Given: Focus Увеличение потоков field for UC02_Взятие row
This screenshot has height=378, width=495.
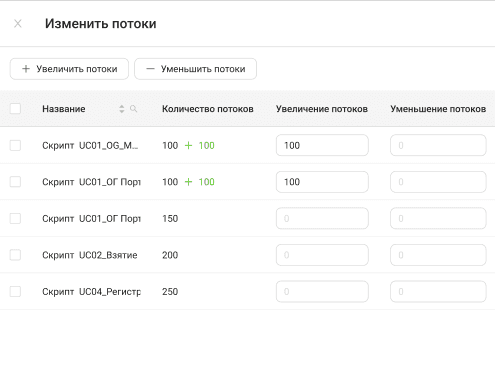Looking at the screenshot, I should (x=322, y=255).
